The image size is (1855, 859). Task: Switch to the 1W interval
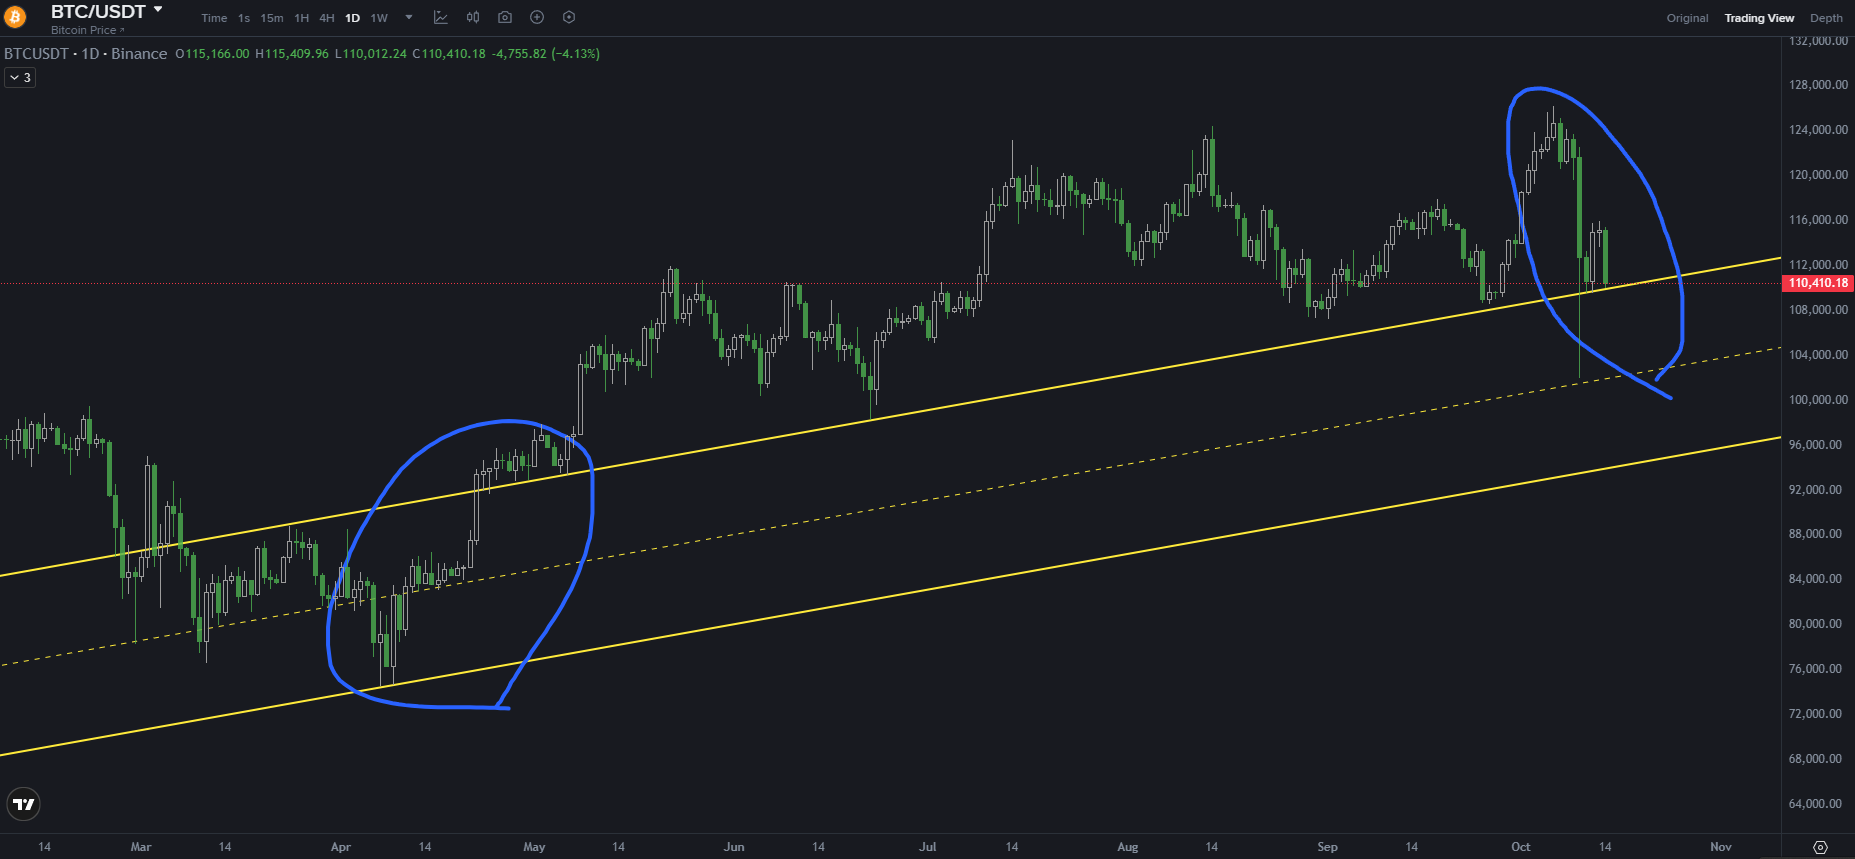click(379, 18)
